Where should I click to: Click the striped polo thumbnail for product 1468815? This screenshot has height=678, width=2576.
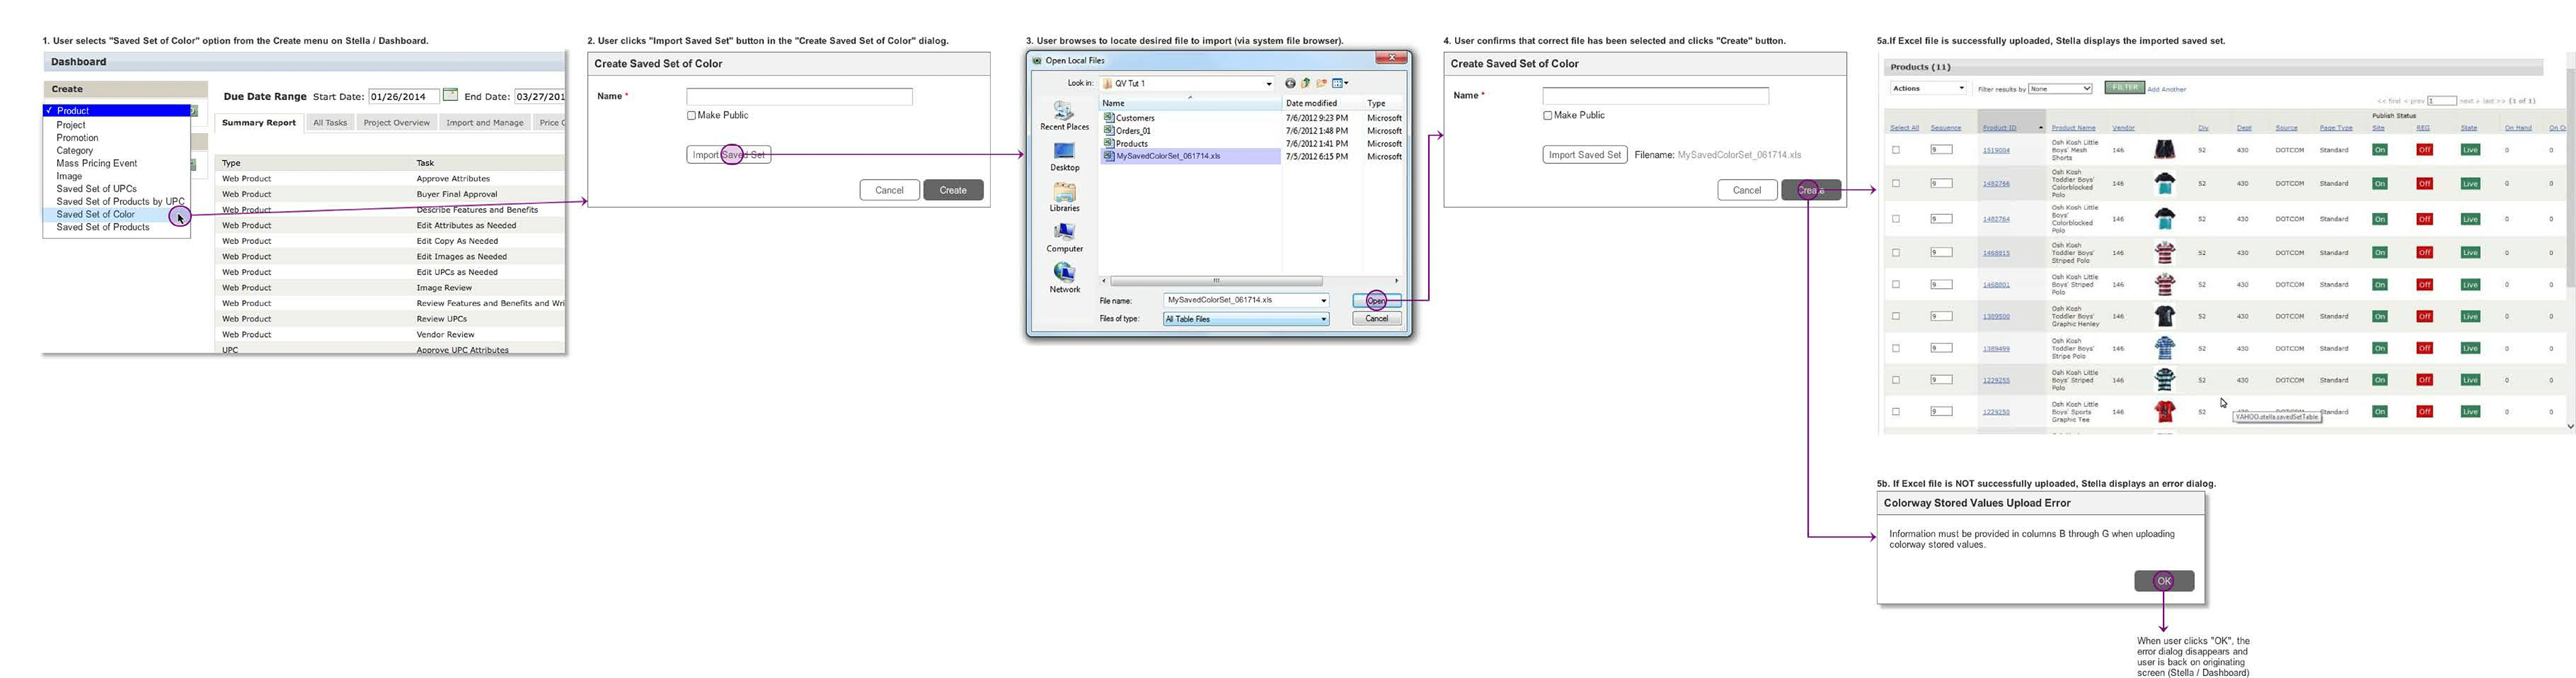(x=2165, y=252)
